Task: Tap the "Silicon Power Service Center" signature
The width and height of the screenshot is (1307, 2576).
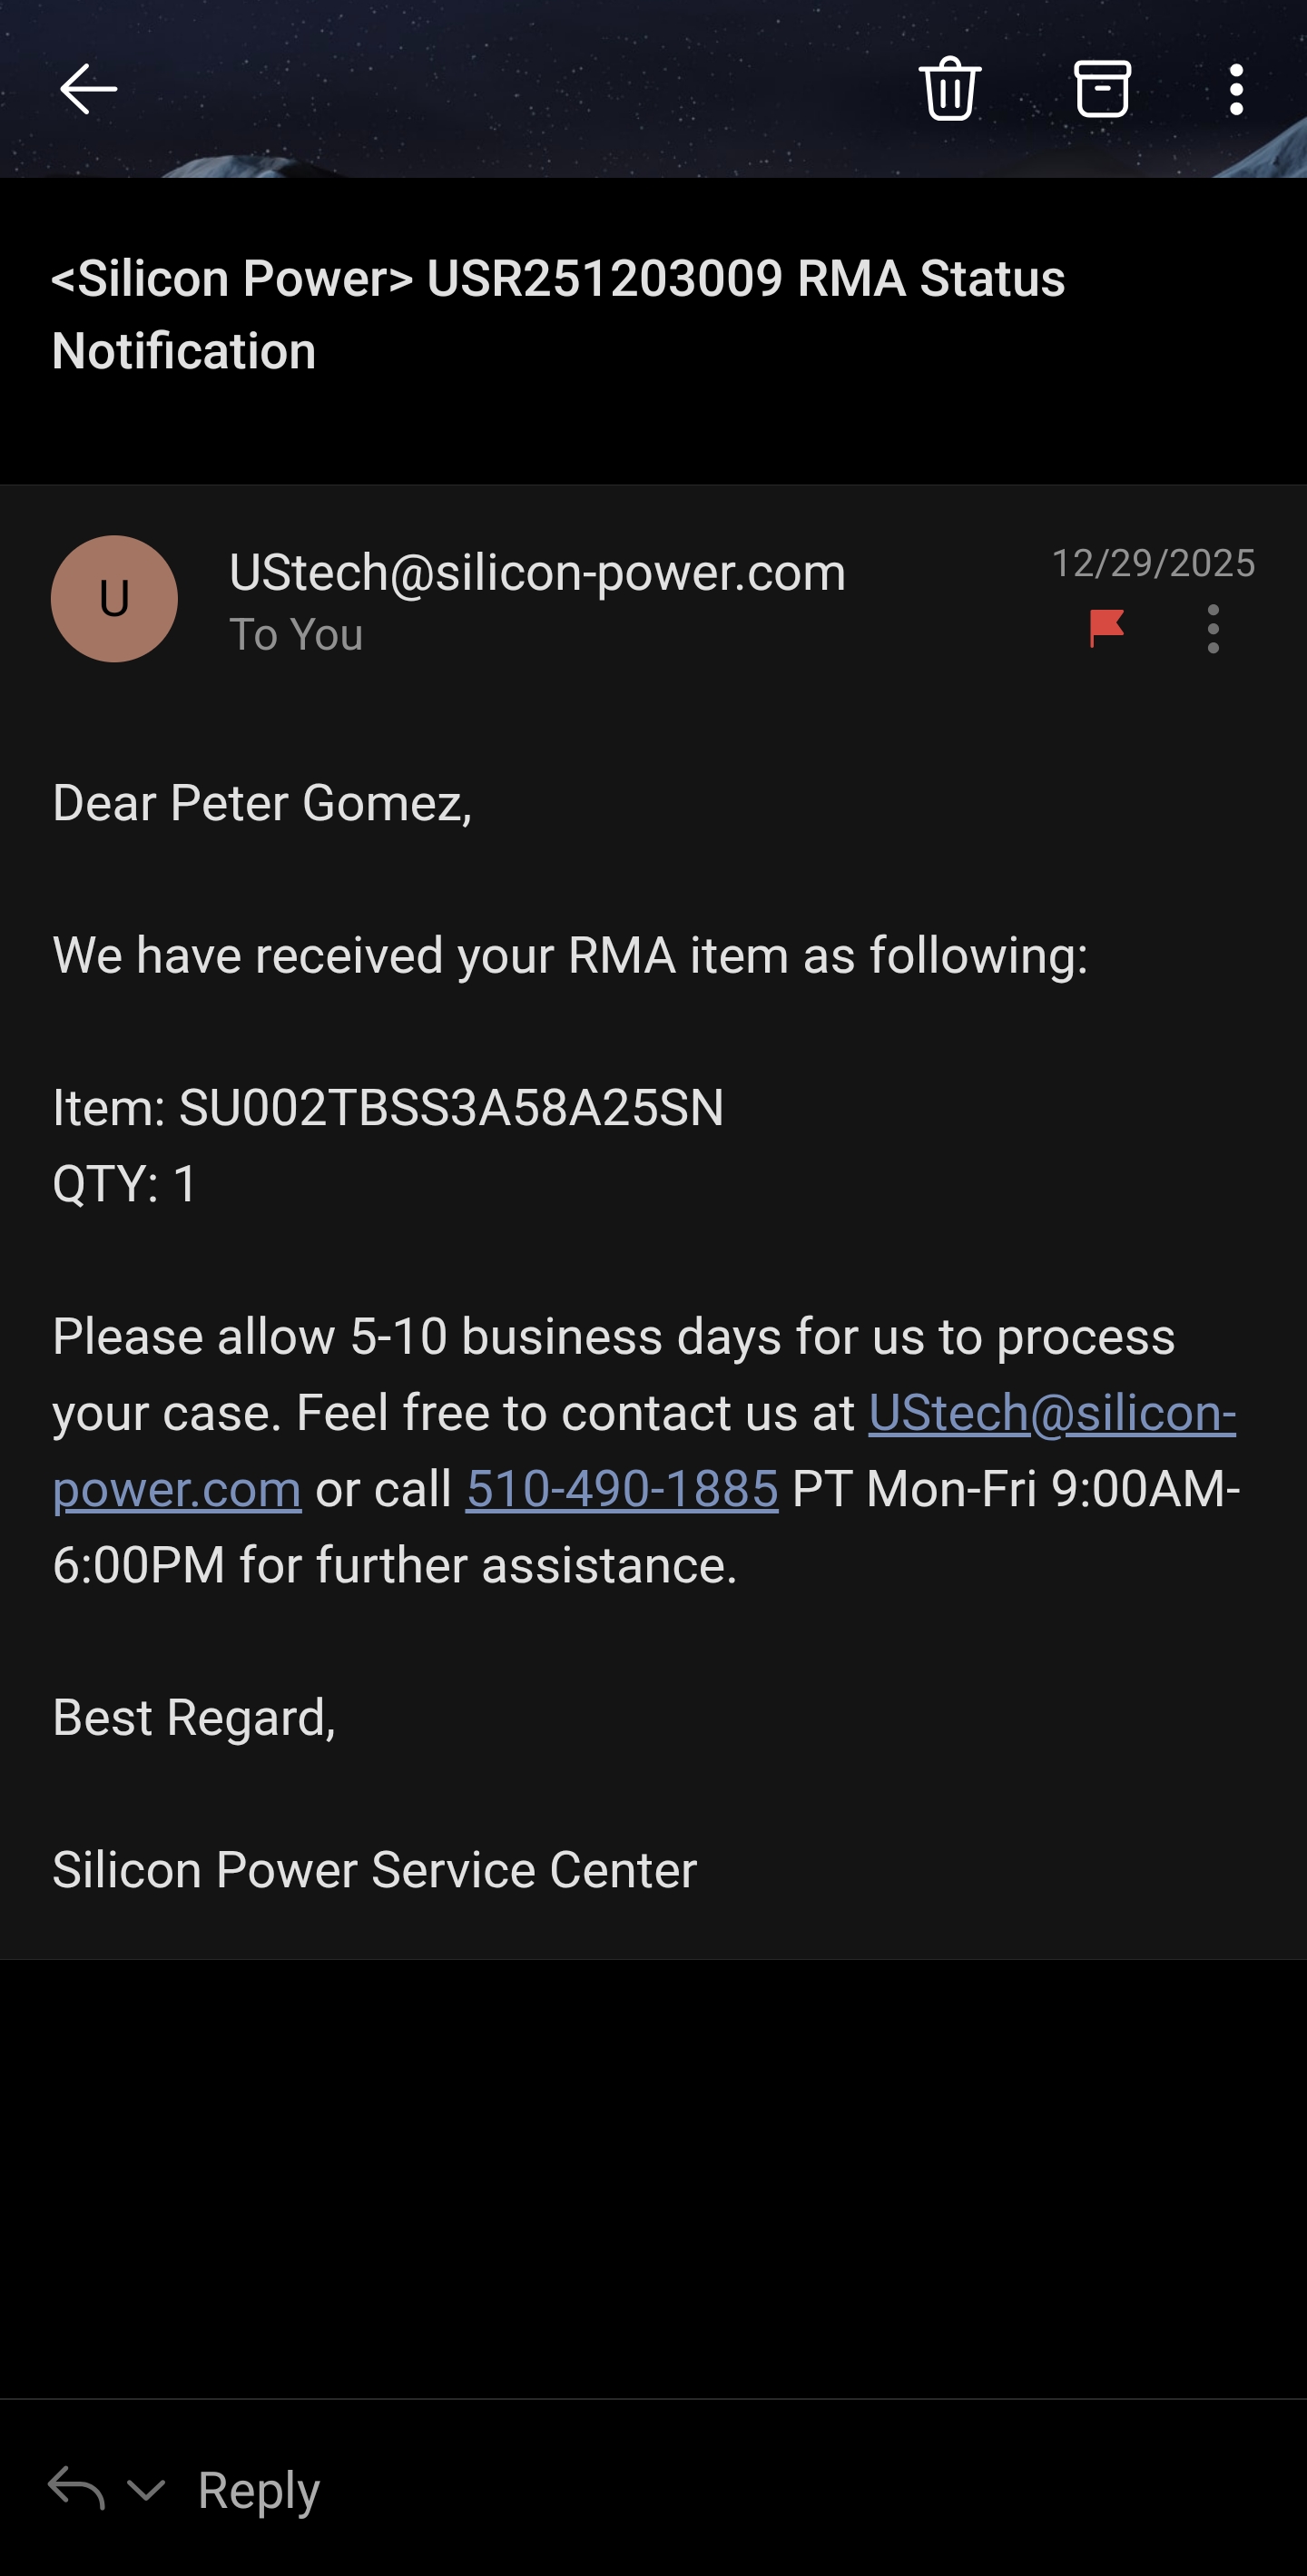Action: click(x=374, y=1869)
